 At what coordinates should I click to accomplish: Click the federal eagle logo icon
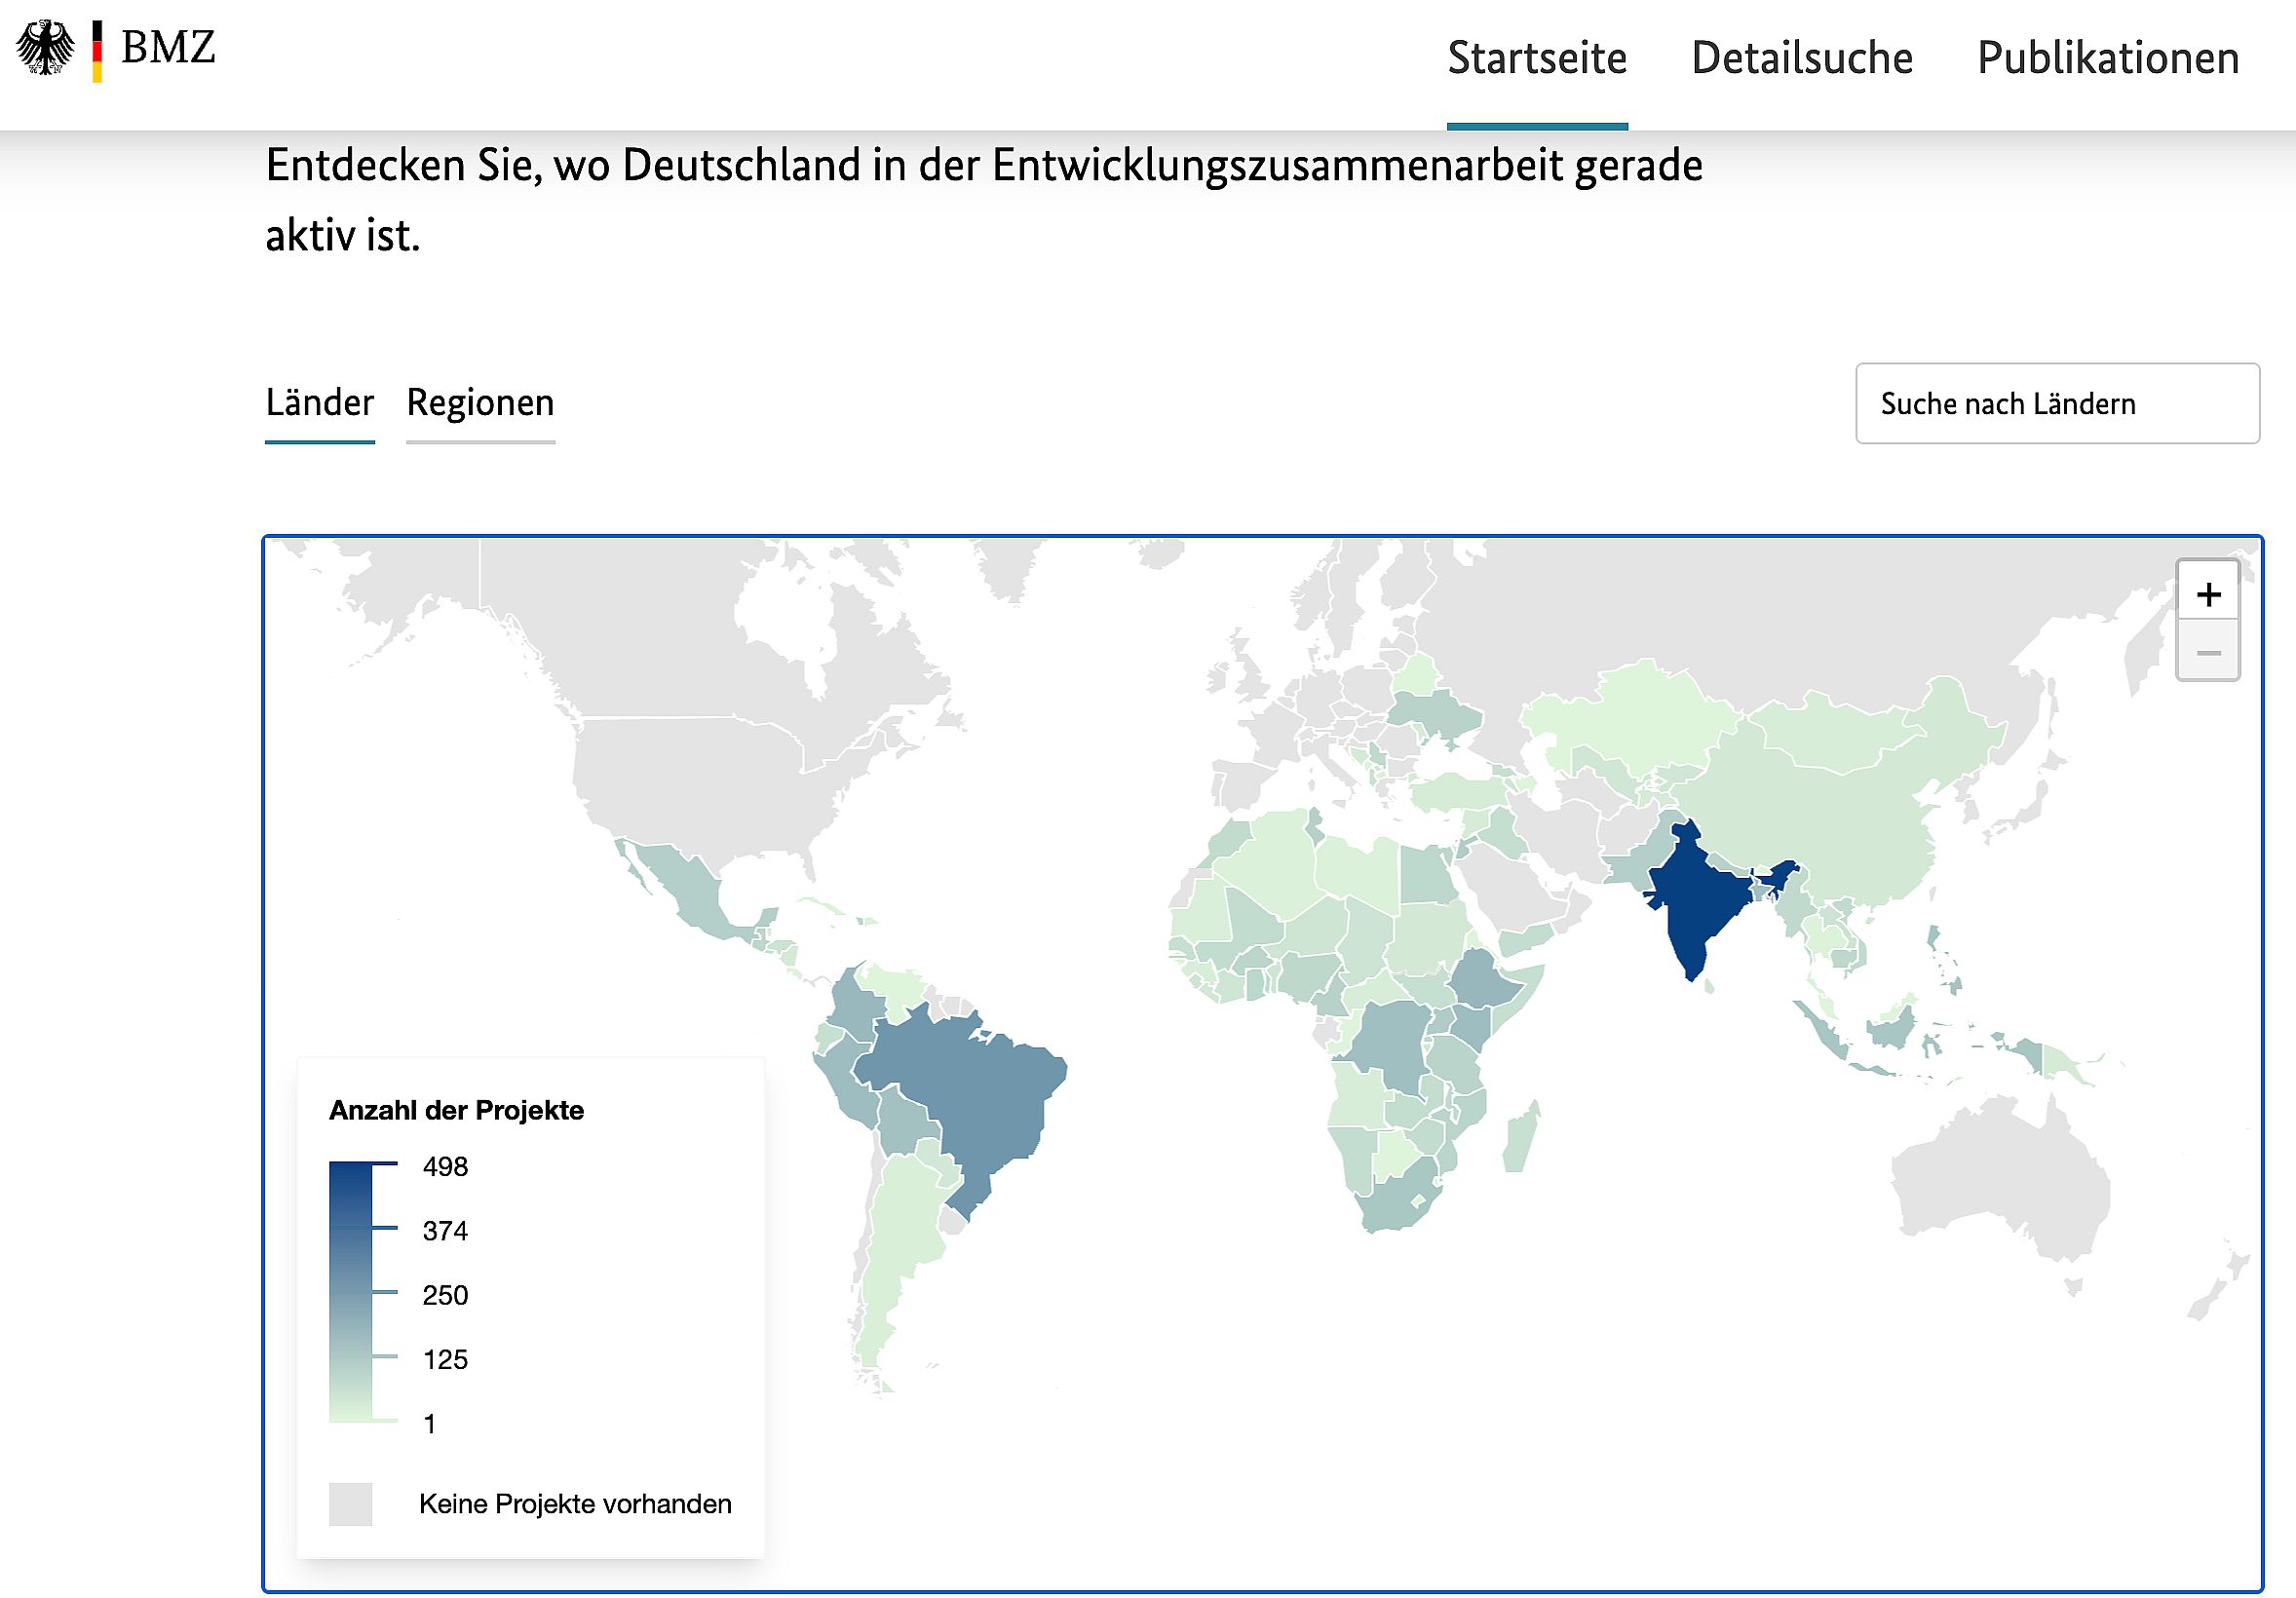click(x=46, y=48)
